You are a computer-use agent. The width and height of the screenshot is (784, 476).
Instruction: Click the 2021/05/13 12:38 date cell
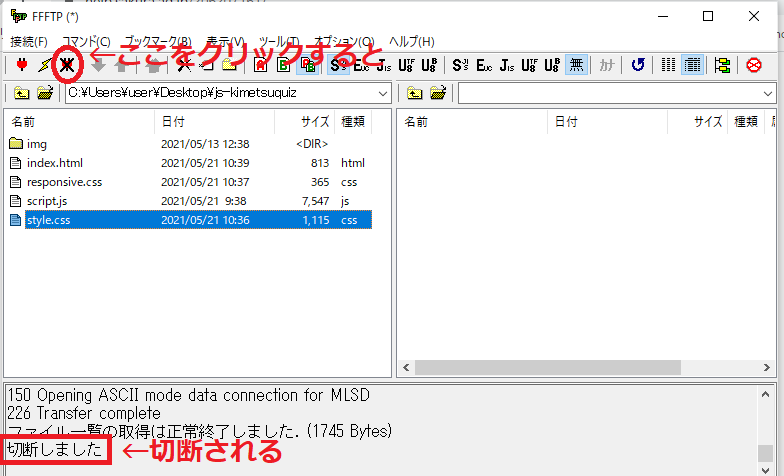click(205, 144)
